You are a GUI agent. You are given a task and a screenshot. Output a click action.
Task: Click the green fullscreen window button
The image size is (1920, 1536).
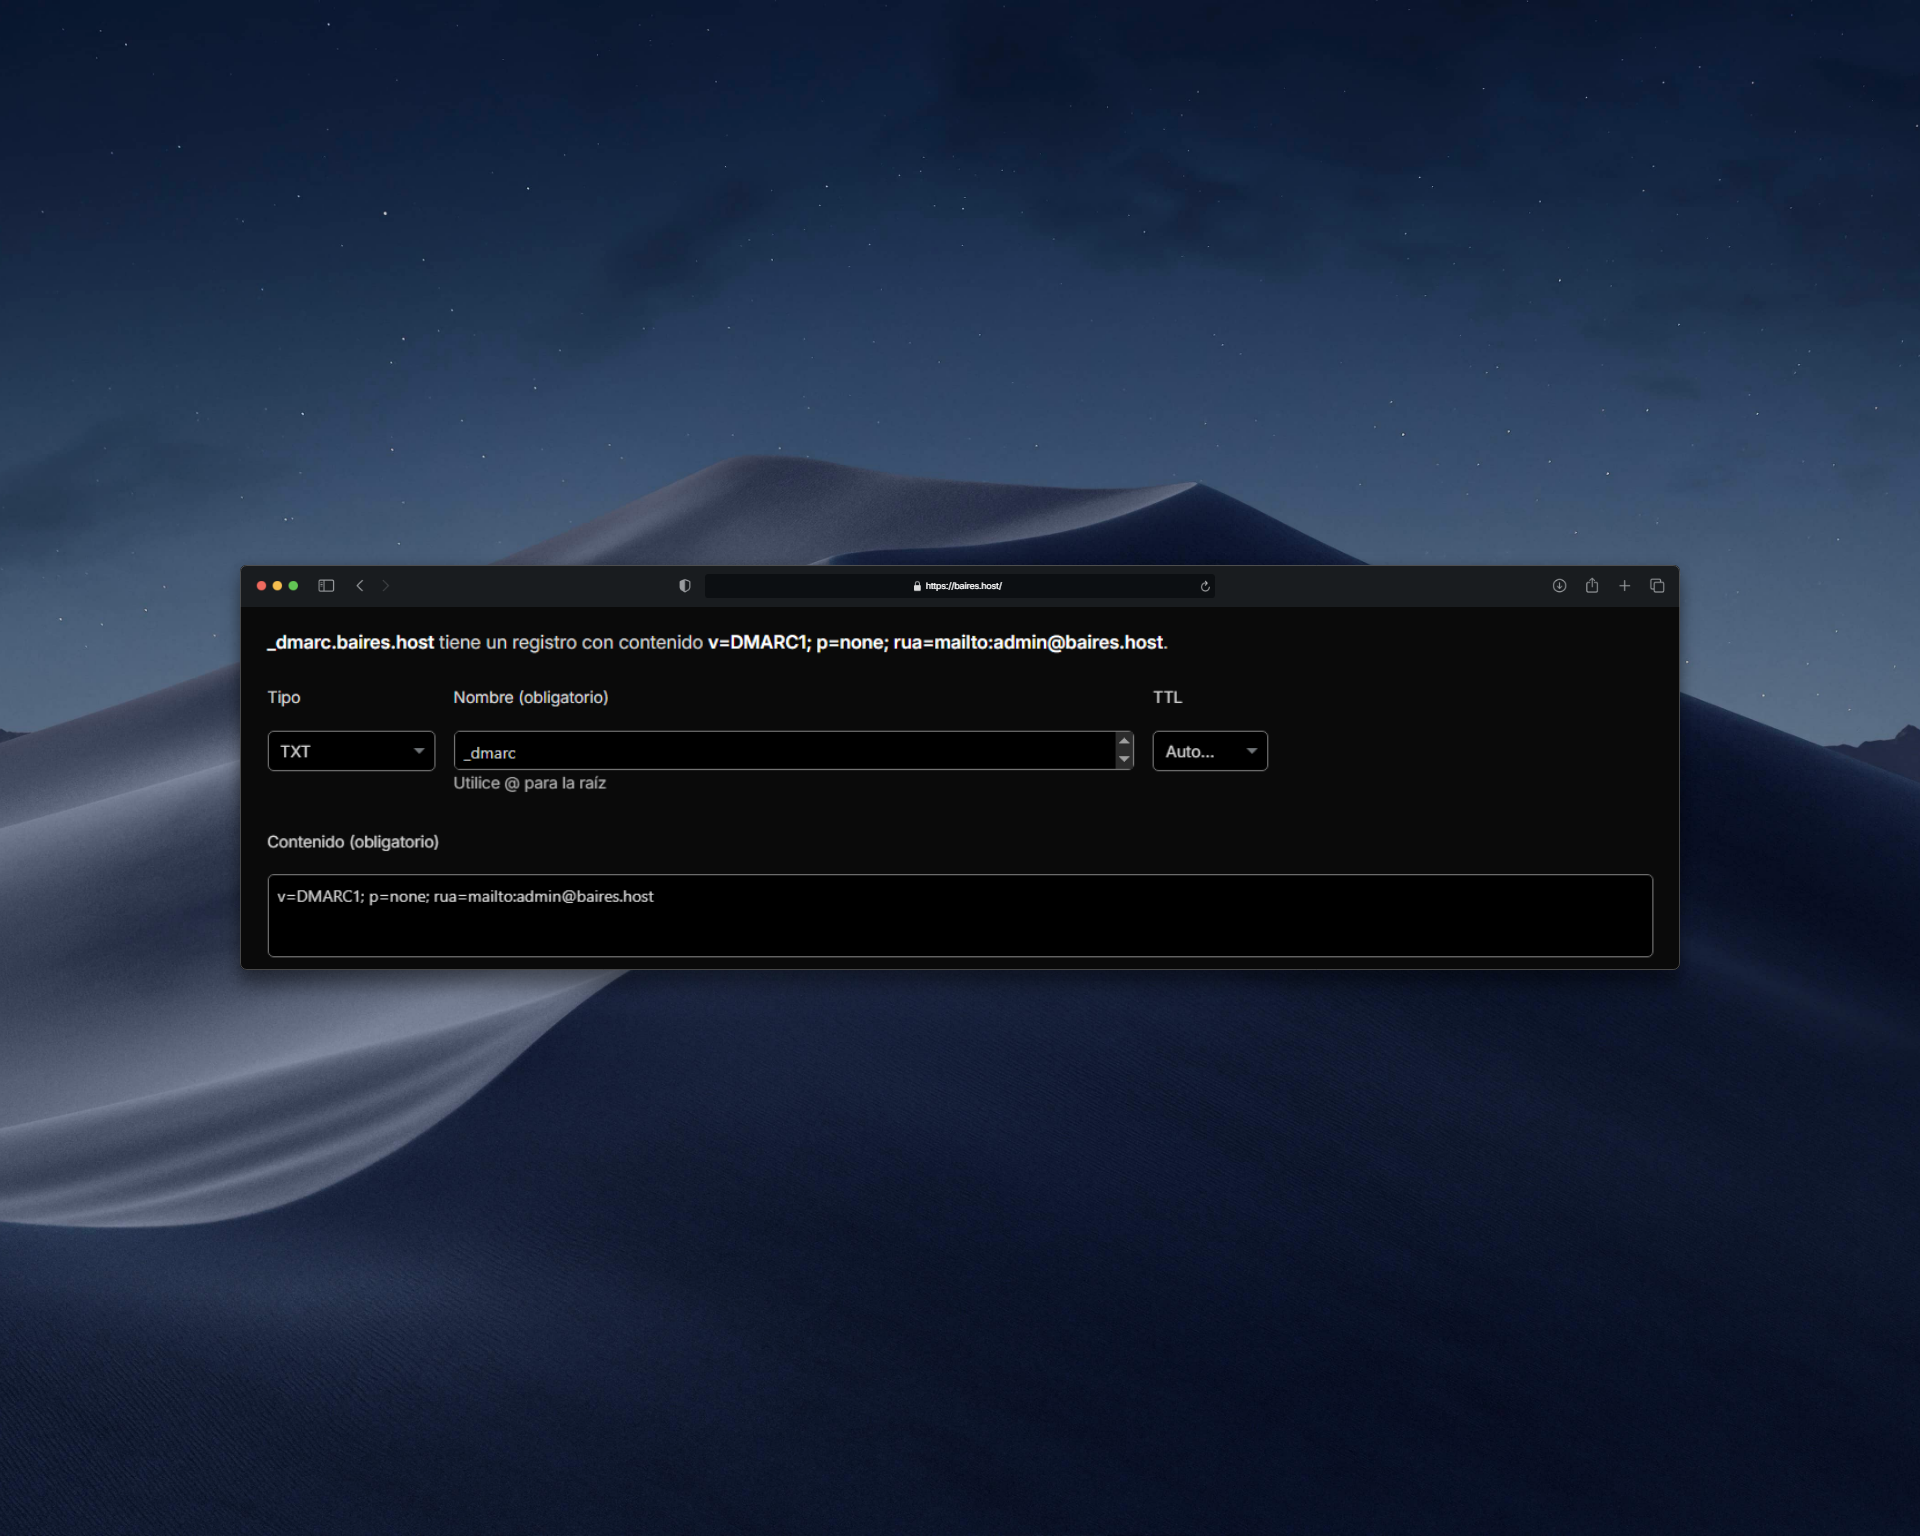pyautogui.click(x=294, y=586)
